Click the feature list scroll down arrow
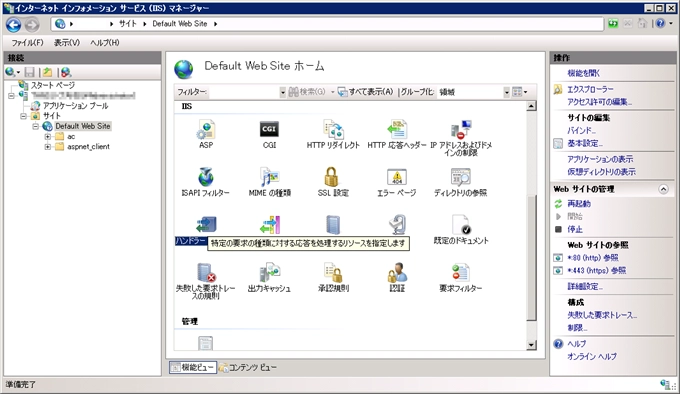The width and height of the screenshot is (680, 394). pyautogui.click(x=531, y=345)
